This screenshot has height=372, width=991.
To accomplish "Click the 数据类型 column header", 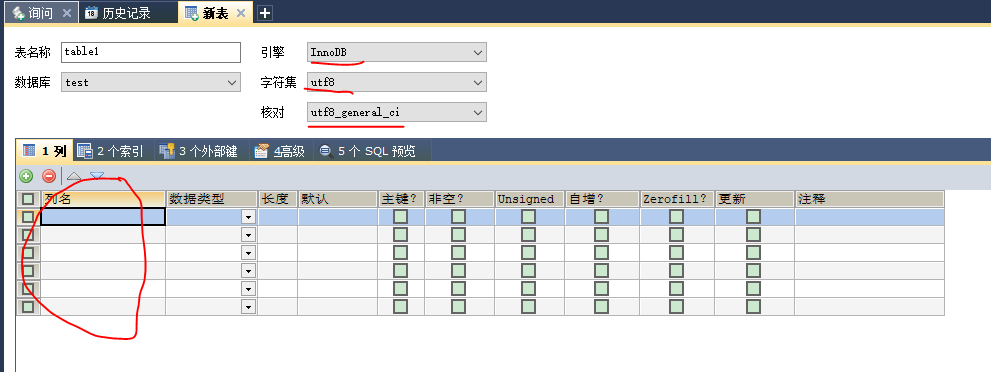I will [x=212, y=199].
